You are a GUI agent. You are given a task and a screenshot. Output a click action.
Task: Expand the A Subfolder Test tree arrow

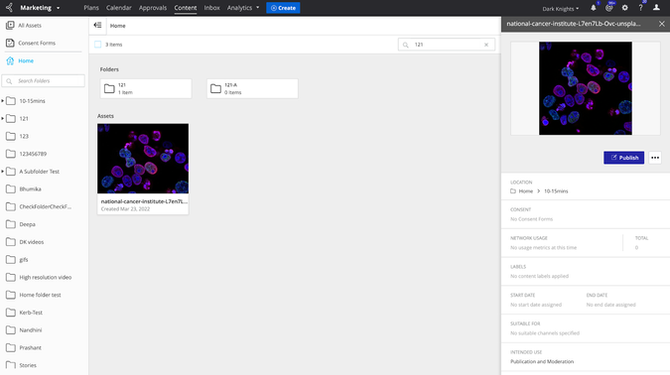tap(3, 171)
